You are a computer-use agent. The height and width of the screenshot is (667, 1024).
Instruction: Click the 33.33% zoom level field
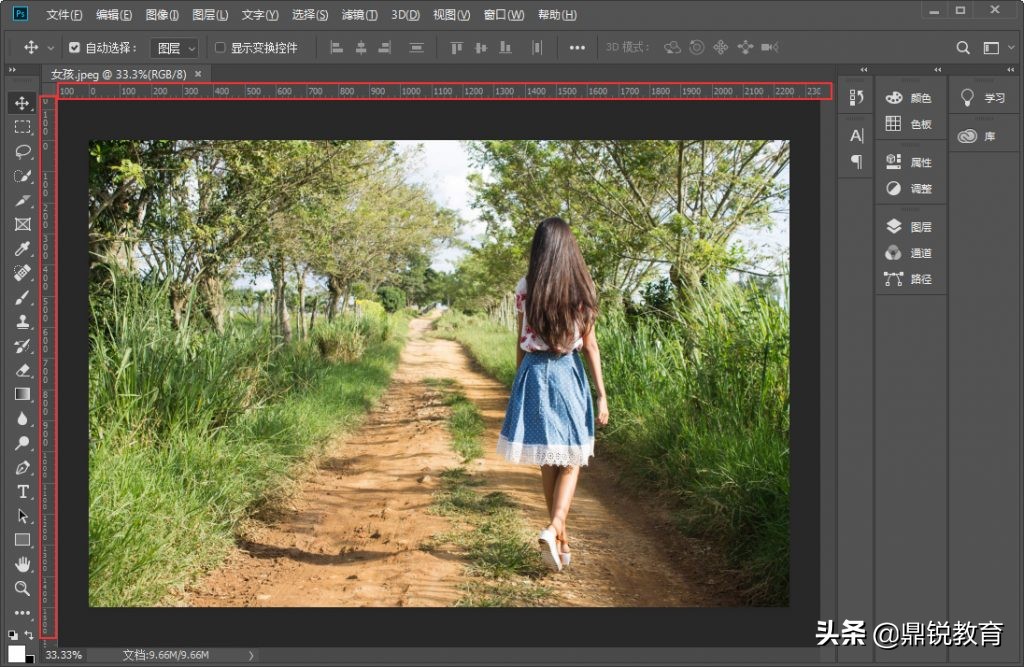(64, 655)
